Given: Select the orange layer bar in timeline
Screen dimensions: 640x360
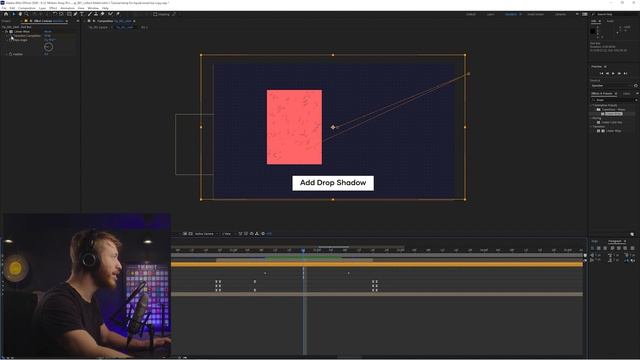Looking at the screenshot, I should (x=376, y=264).
